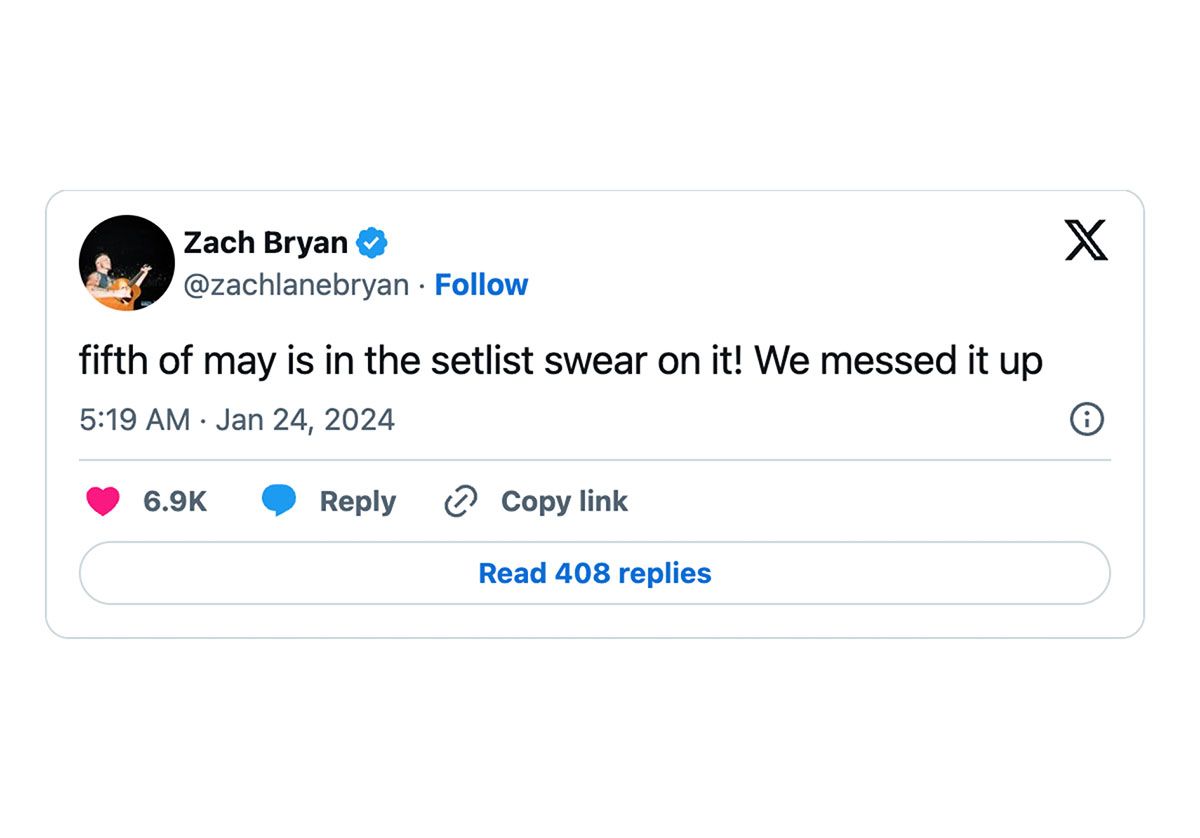
Task: Open Zach Bryan's profile picture
Action: [x=127, y=263]
